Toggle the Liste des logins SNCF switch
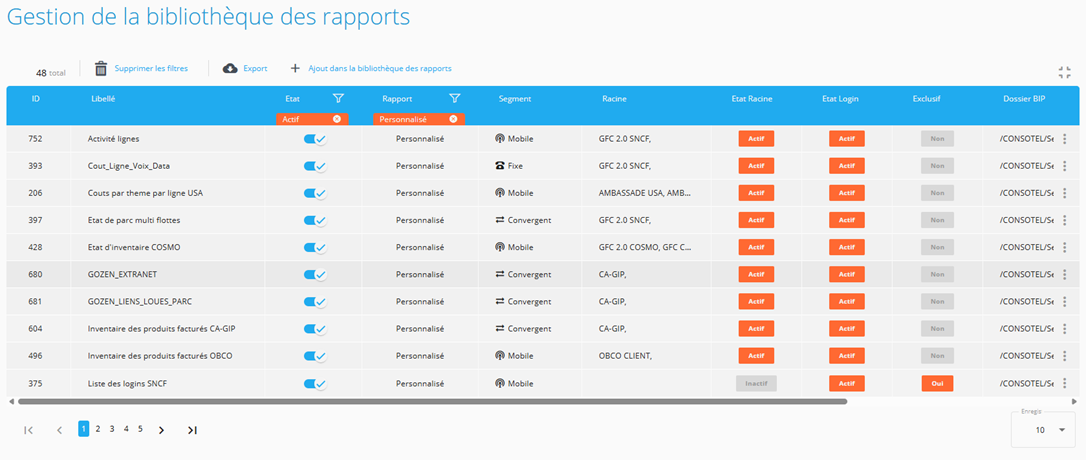This screenshot has width=1086, height=460. pyautogui.click(x=315, y=383)
